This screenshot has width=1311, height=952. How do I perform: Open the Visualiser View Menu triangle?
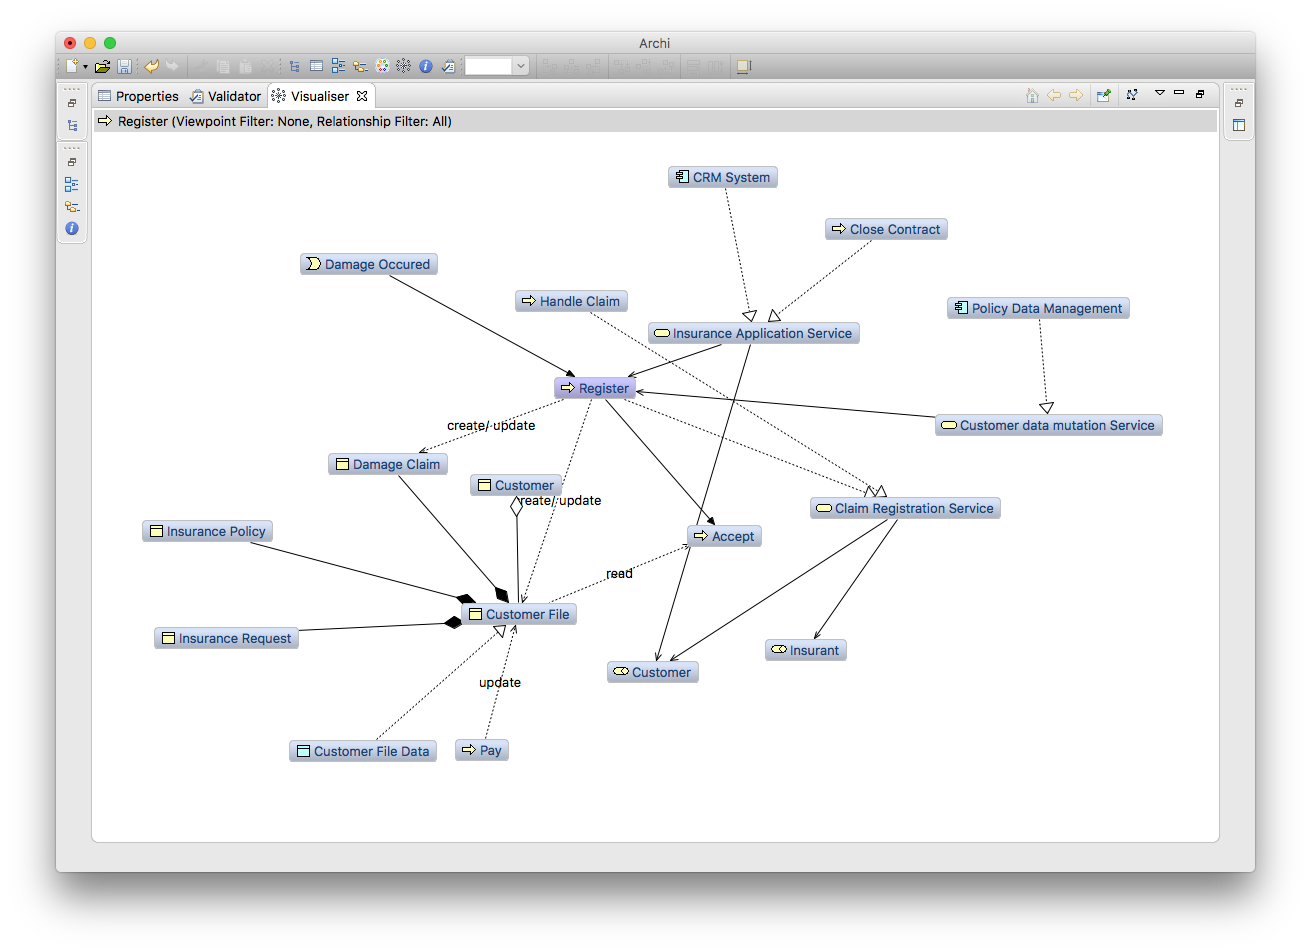pyautogui.click(x=1160, y=93)
